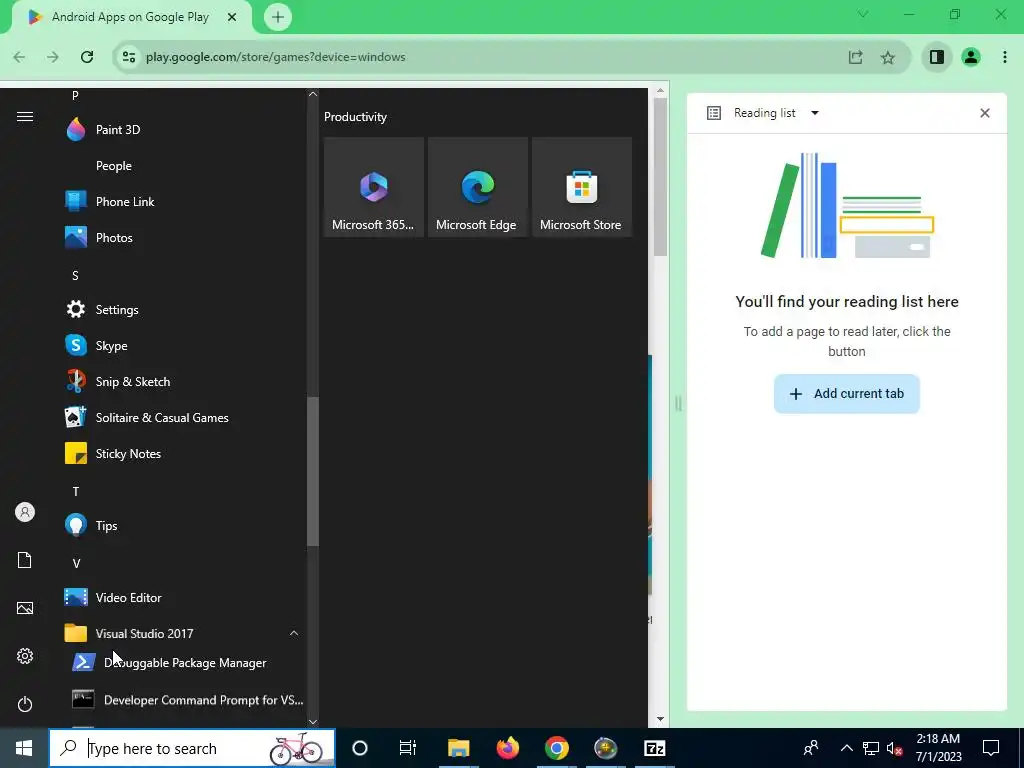Click the Windows Start button
The width and height of the screenshot is (1024, 768).
click(x=24, y=748)
